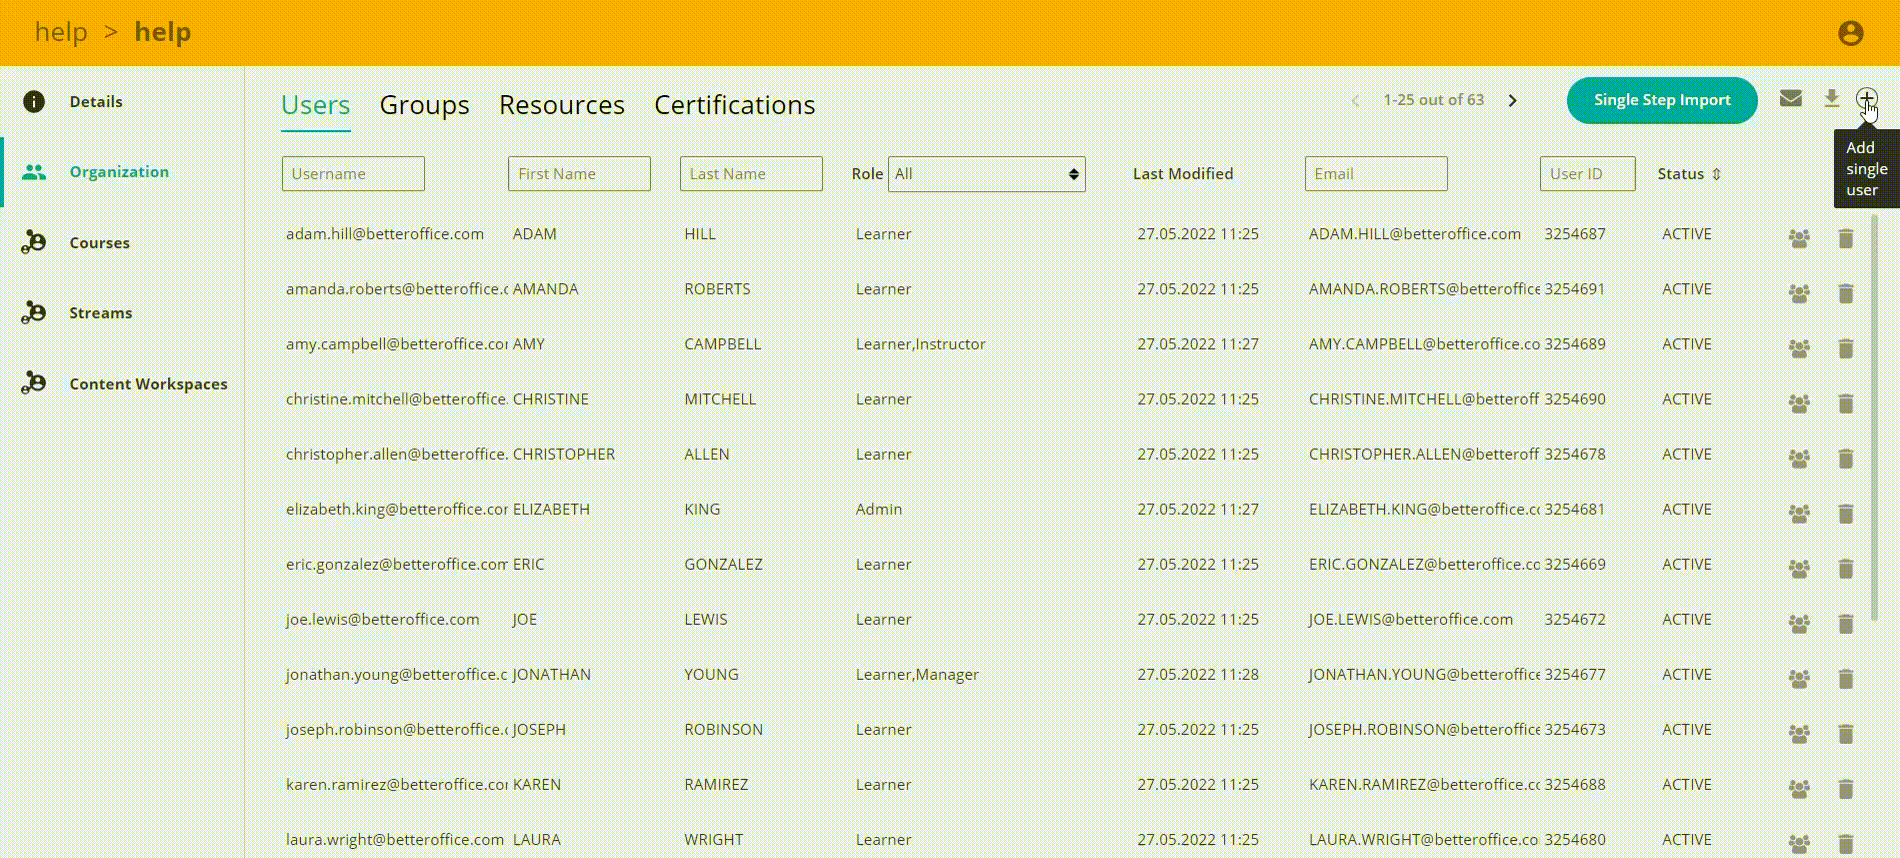The image size is (1900, 858).
Task: Open groups icon for Jonathan Young
Action: tap(1799, 678)
